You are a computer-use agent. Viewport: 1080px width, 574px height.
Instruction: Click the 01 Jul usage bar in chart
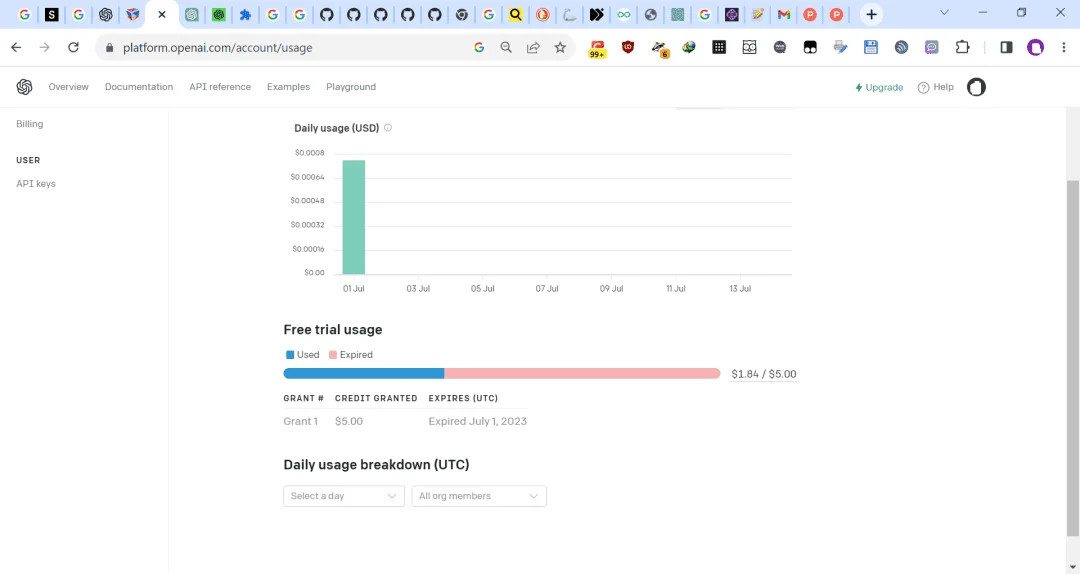click(x=354, y=217)
